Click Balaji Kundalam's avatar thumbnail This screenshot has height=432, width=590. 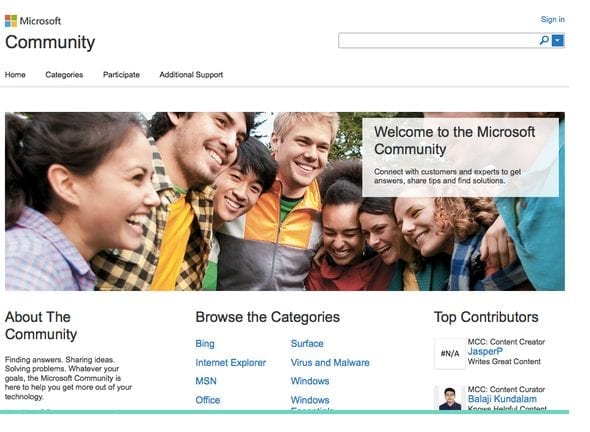pyautogui.click(x=449, y=398)
